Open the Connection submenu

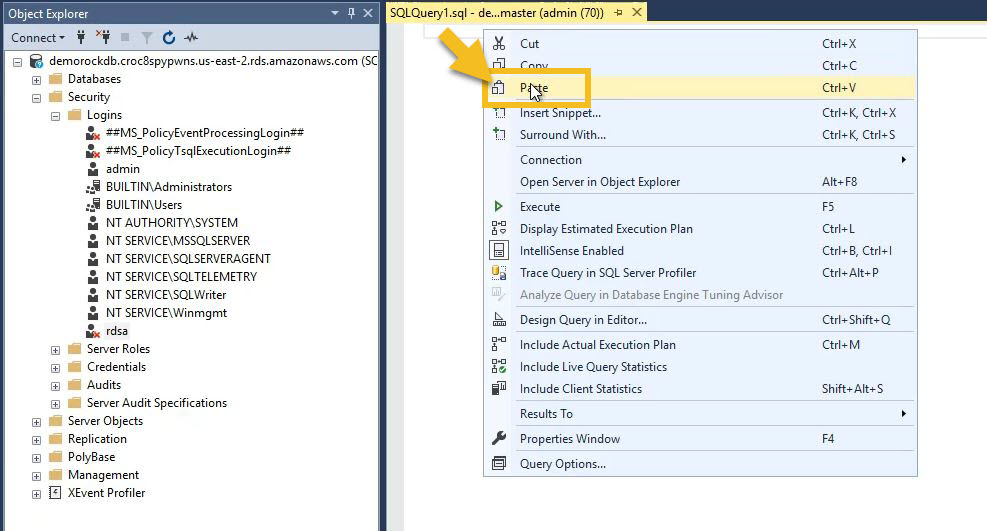click(x=700, y=160)
